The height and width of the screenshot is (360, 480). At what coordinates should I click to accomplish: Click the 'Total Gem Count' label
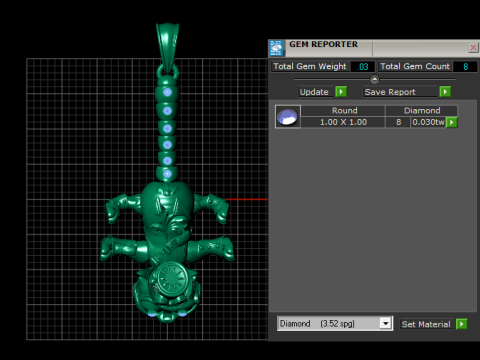click(x=415, y=66)
